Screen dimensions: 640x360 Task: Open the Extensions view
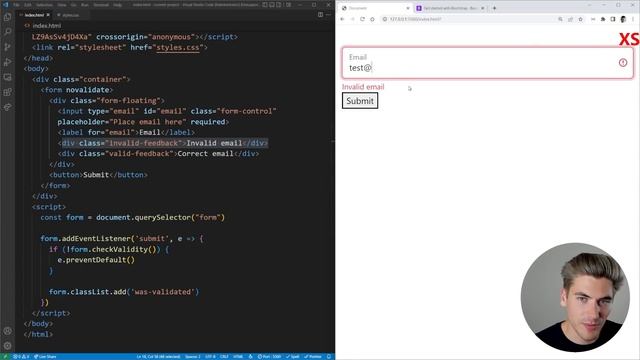coord(7,92)
